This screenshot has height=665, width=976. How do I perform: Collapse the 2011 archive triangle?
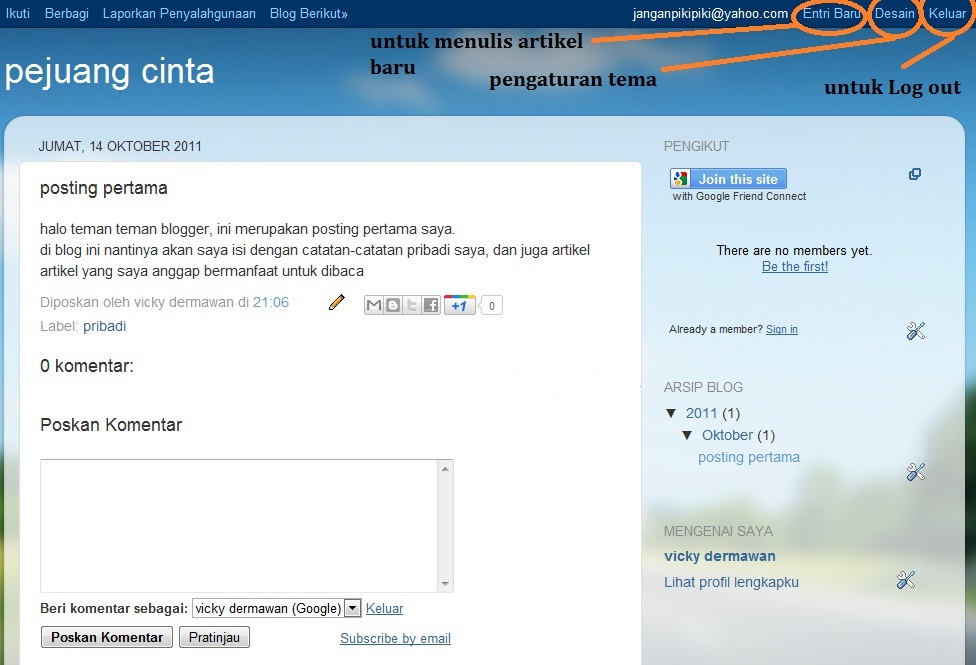pyautogui.click(x=671, y=413)
